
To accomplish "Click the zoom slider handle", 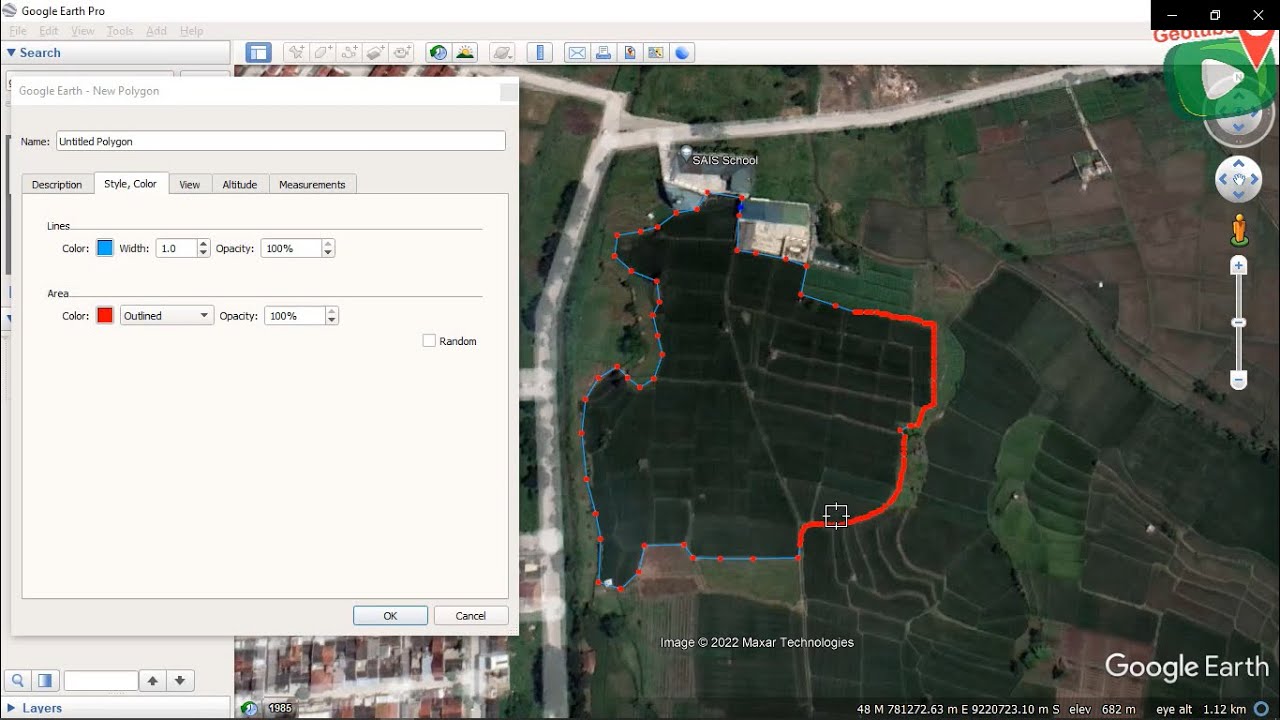I will click(x=1239, y=322).
